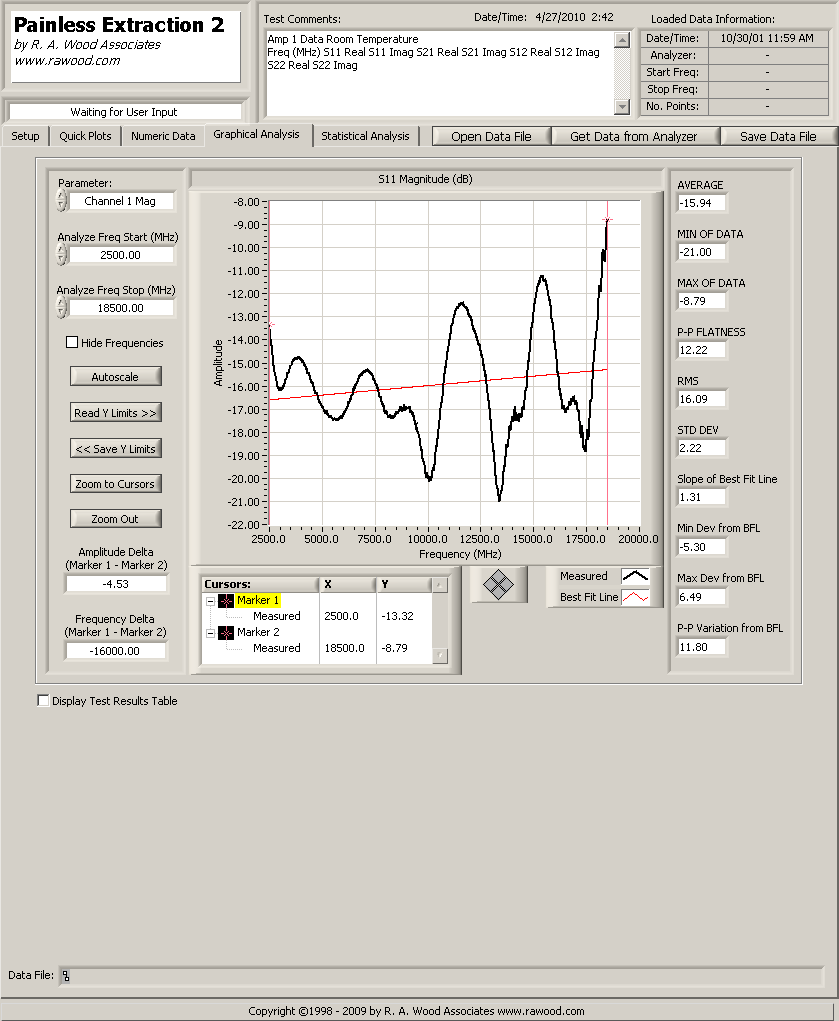Click the Marker 1 crosshair icon
839x1021 pixels.
226,600
